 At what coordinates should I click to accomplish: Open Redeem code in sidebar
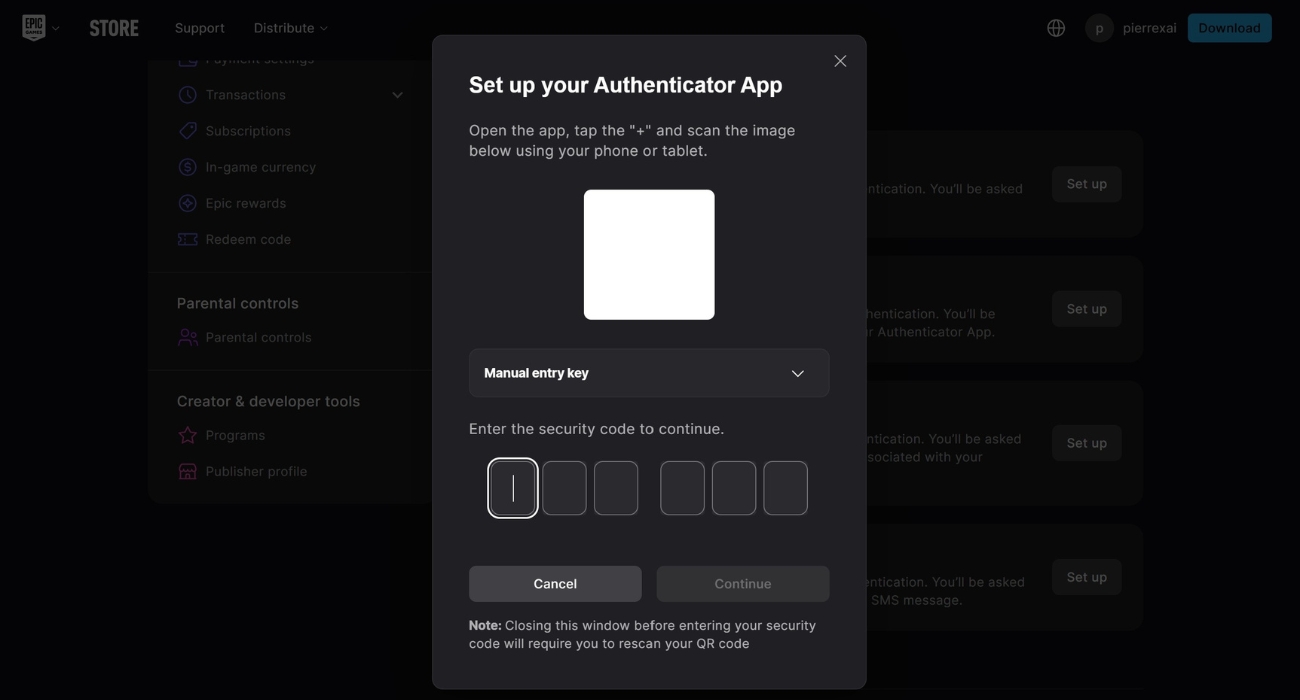(248, 239)
